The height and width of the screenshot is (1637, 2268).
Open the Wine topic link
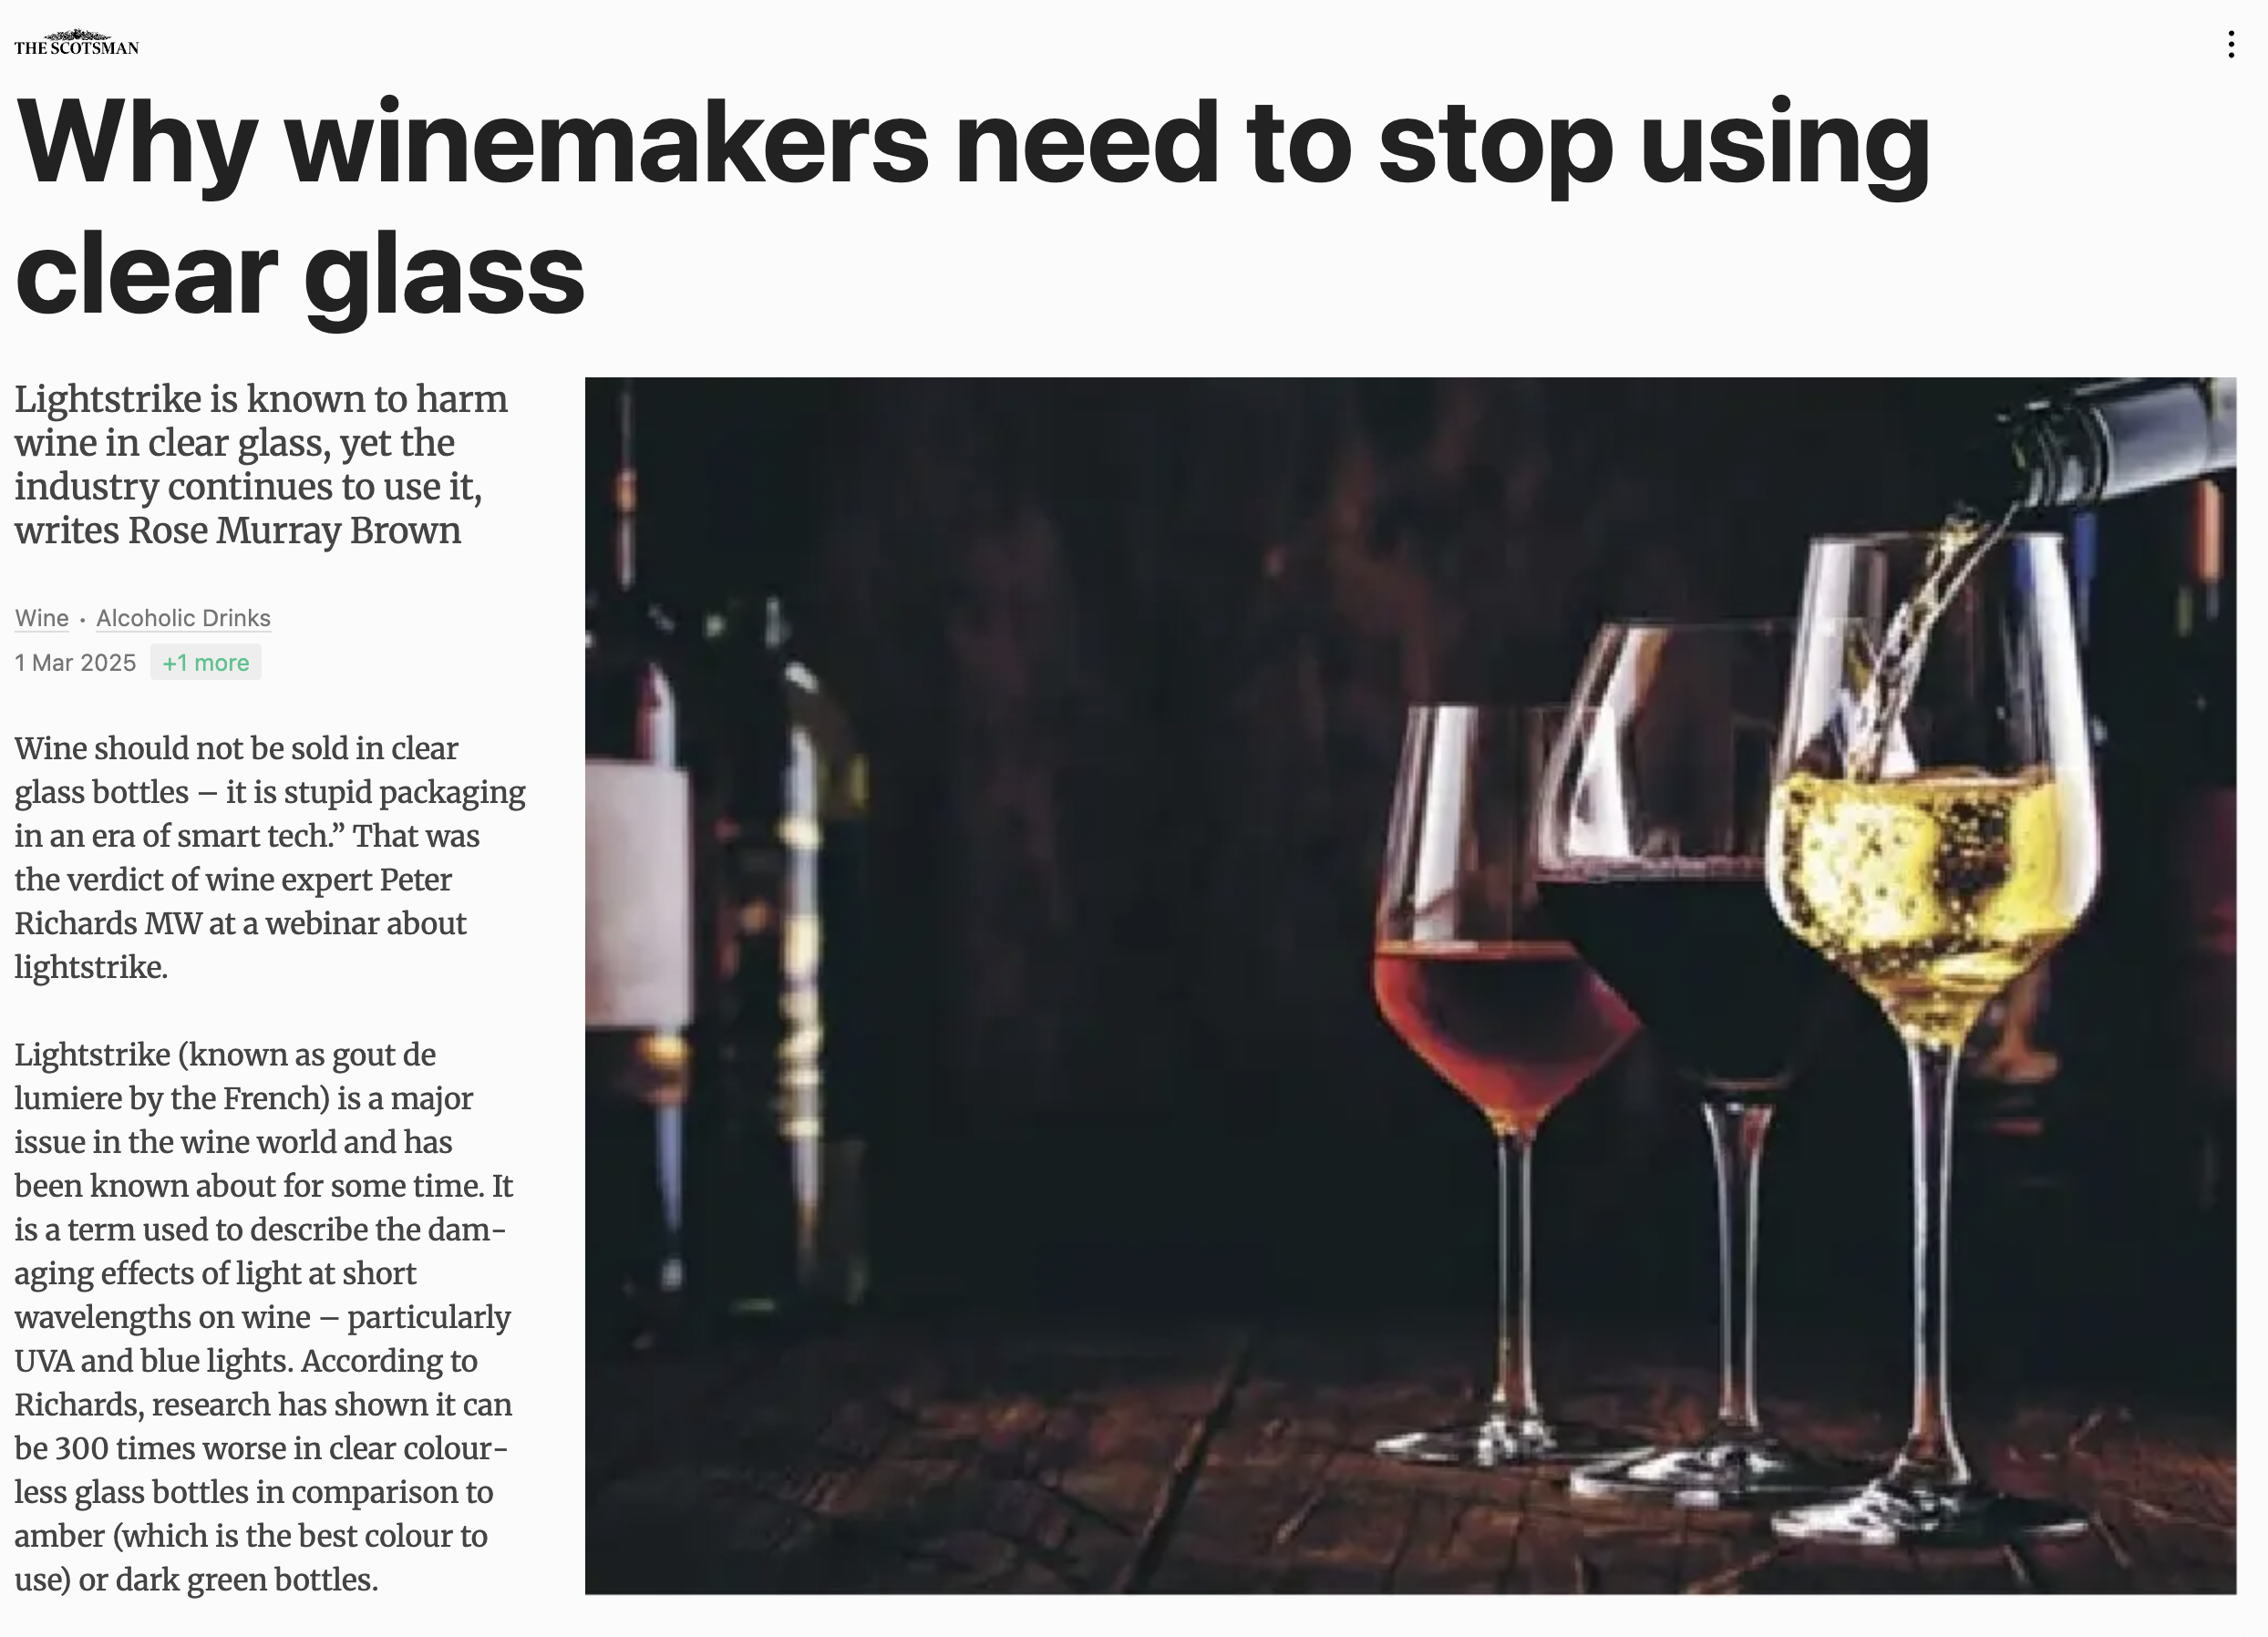[x=42, y=618]
